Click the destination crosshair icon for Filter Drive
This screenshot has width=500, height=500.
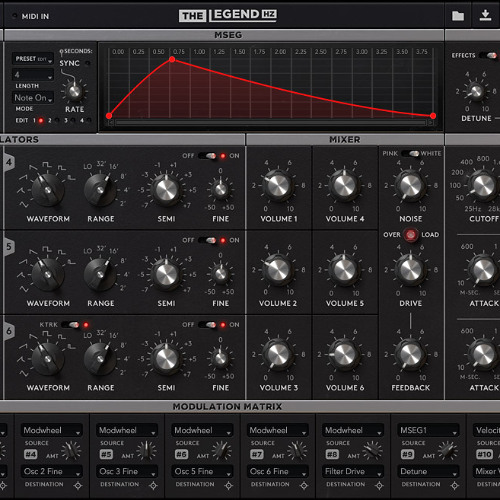tap(379, 486)
